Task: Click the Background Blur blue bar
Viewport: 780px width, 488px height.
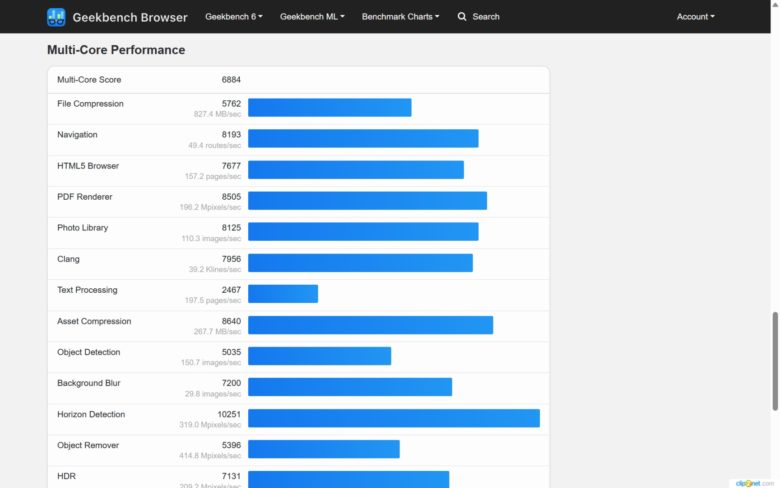Action: click(x=350, y=387)
